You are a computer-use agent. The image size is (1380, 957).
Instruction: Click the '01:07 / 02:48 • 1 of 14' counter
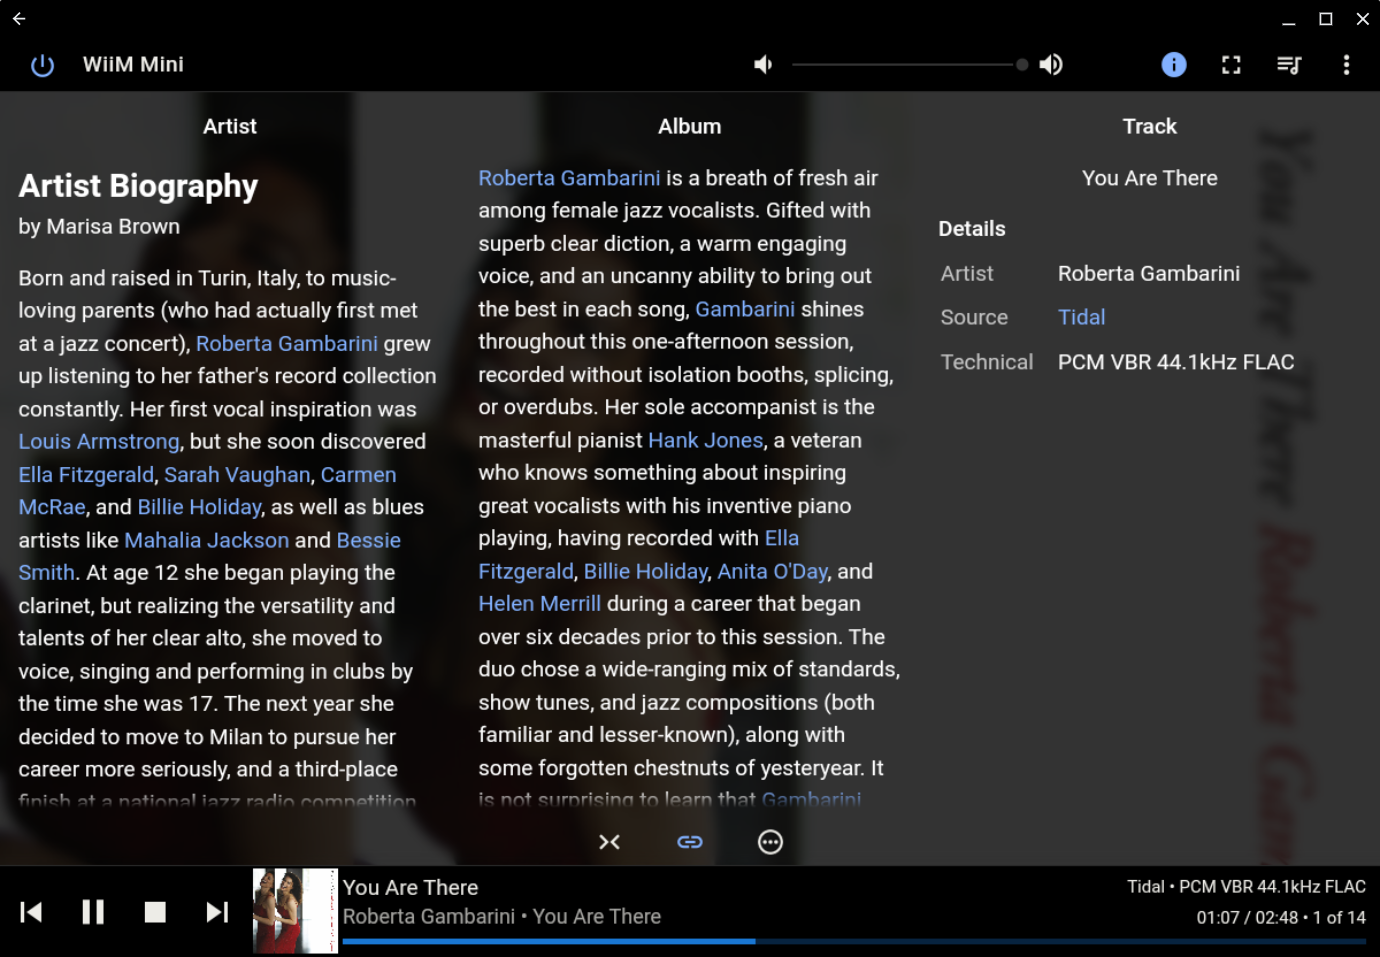coord(1281,917)
